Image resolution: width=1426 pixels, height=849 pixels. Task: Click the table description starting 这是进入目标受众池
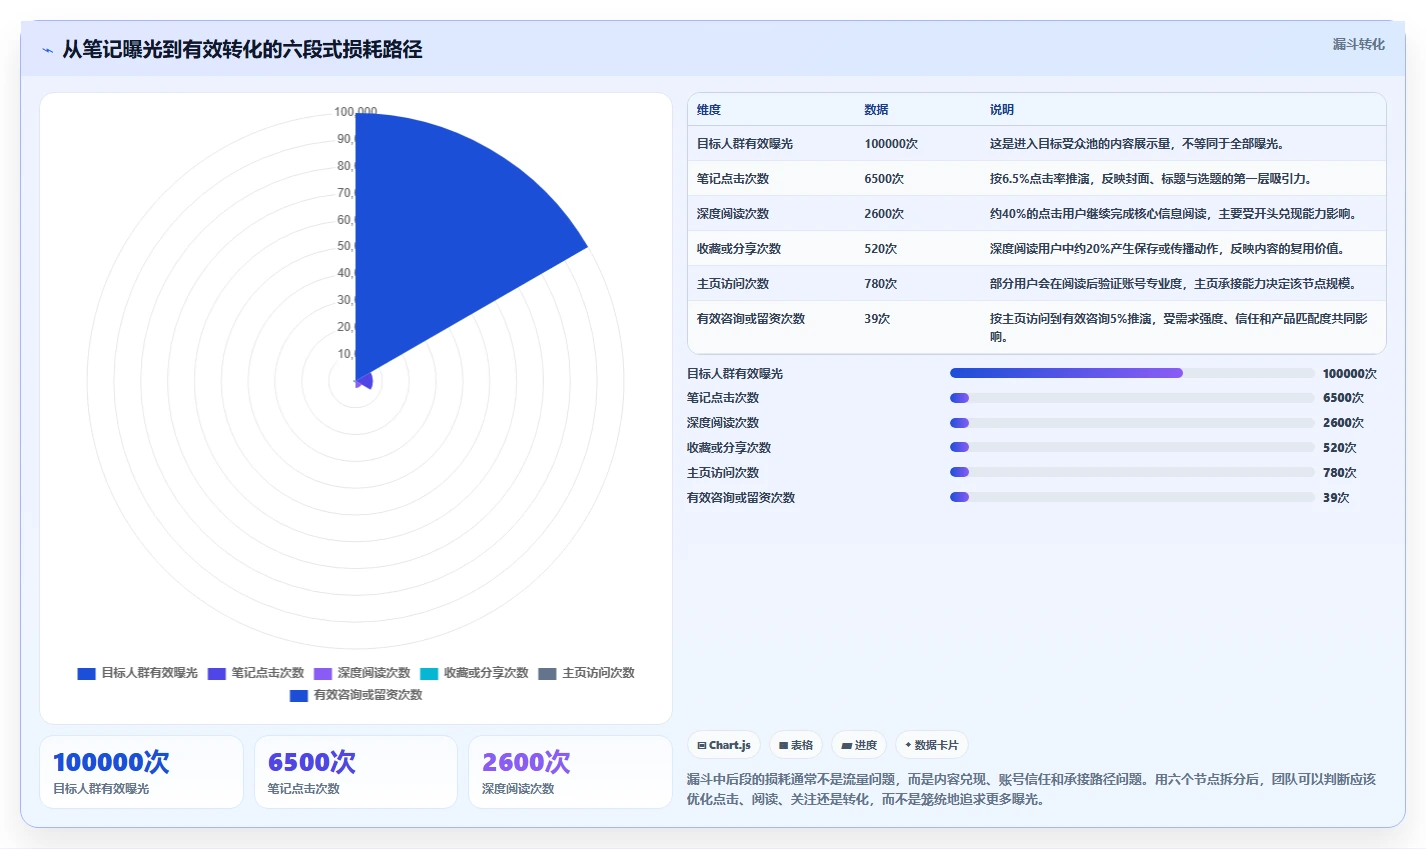click(x=1137, y=144)
